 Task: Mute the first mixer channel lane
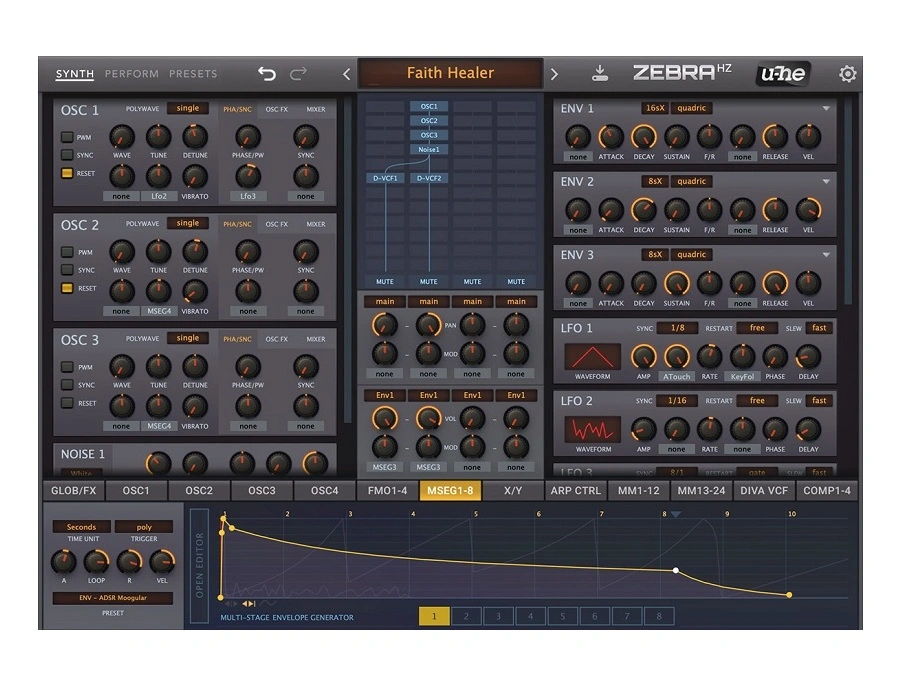[385, 282]
